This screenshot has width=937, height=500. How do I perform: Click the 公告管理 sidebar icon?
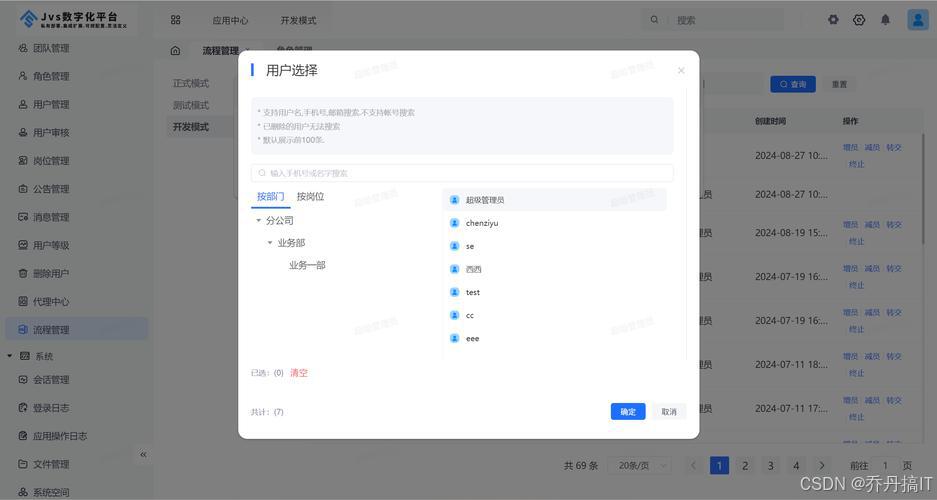[23, 189]
